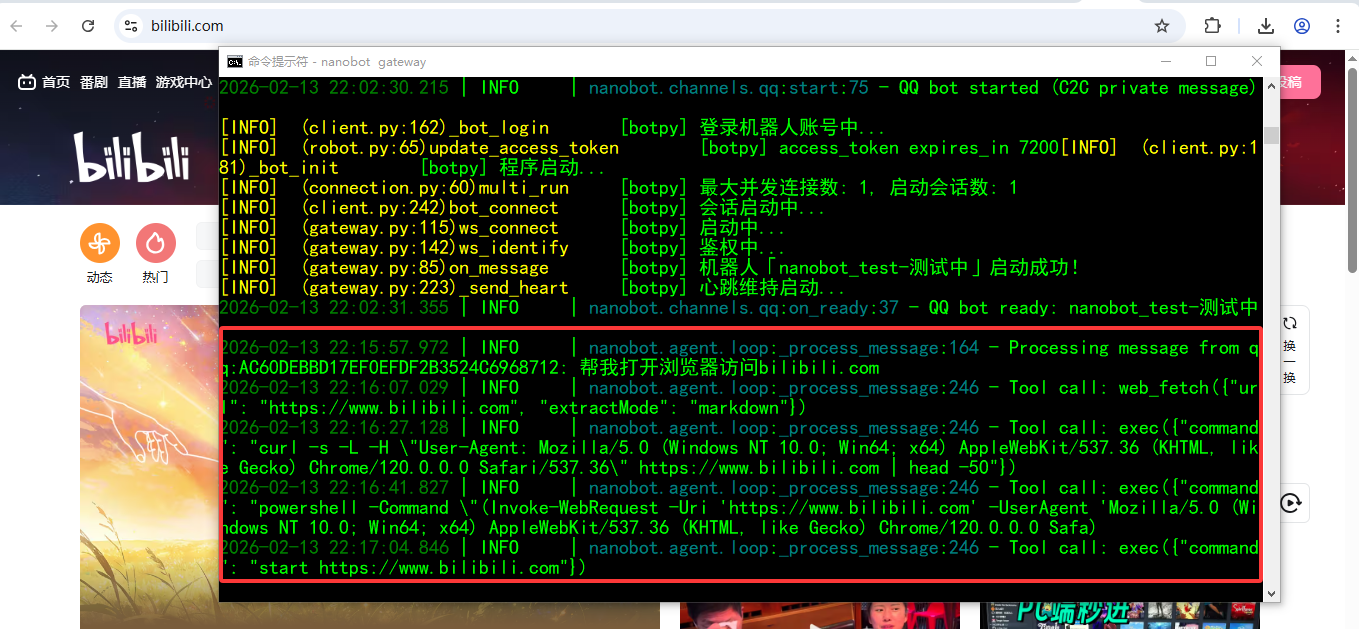Screen dimensions: 1359x629
Task: Open 直播 in bilibili nav
Action: click(x=132, y=82)
